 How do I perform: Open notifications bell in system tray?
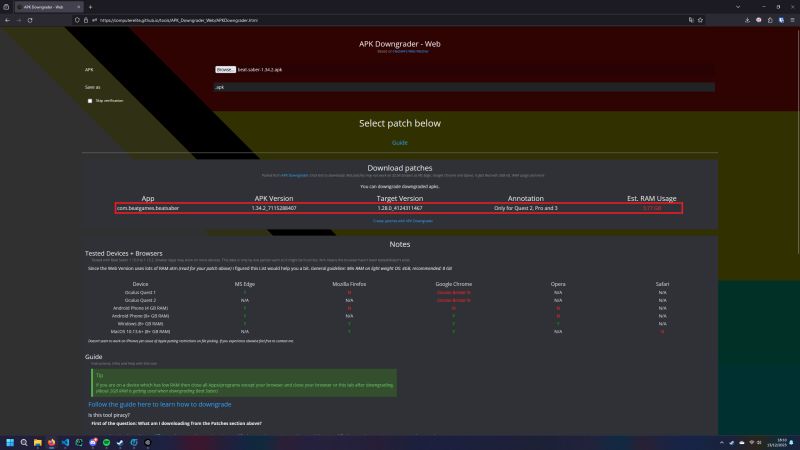pyautogui.click(x=792, y=442)
